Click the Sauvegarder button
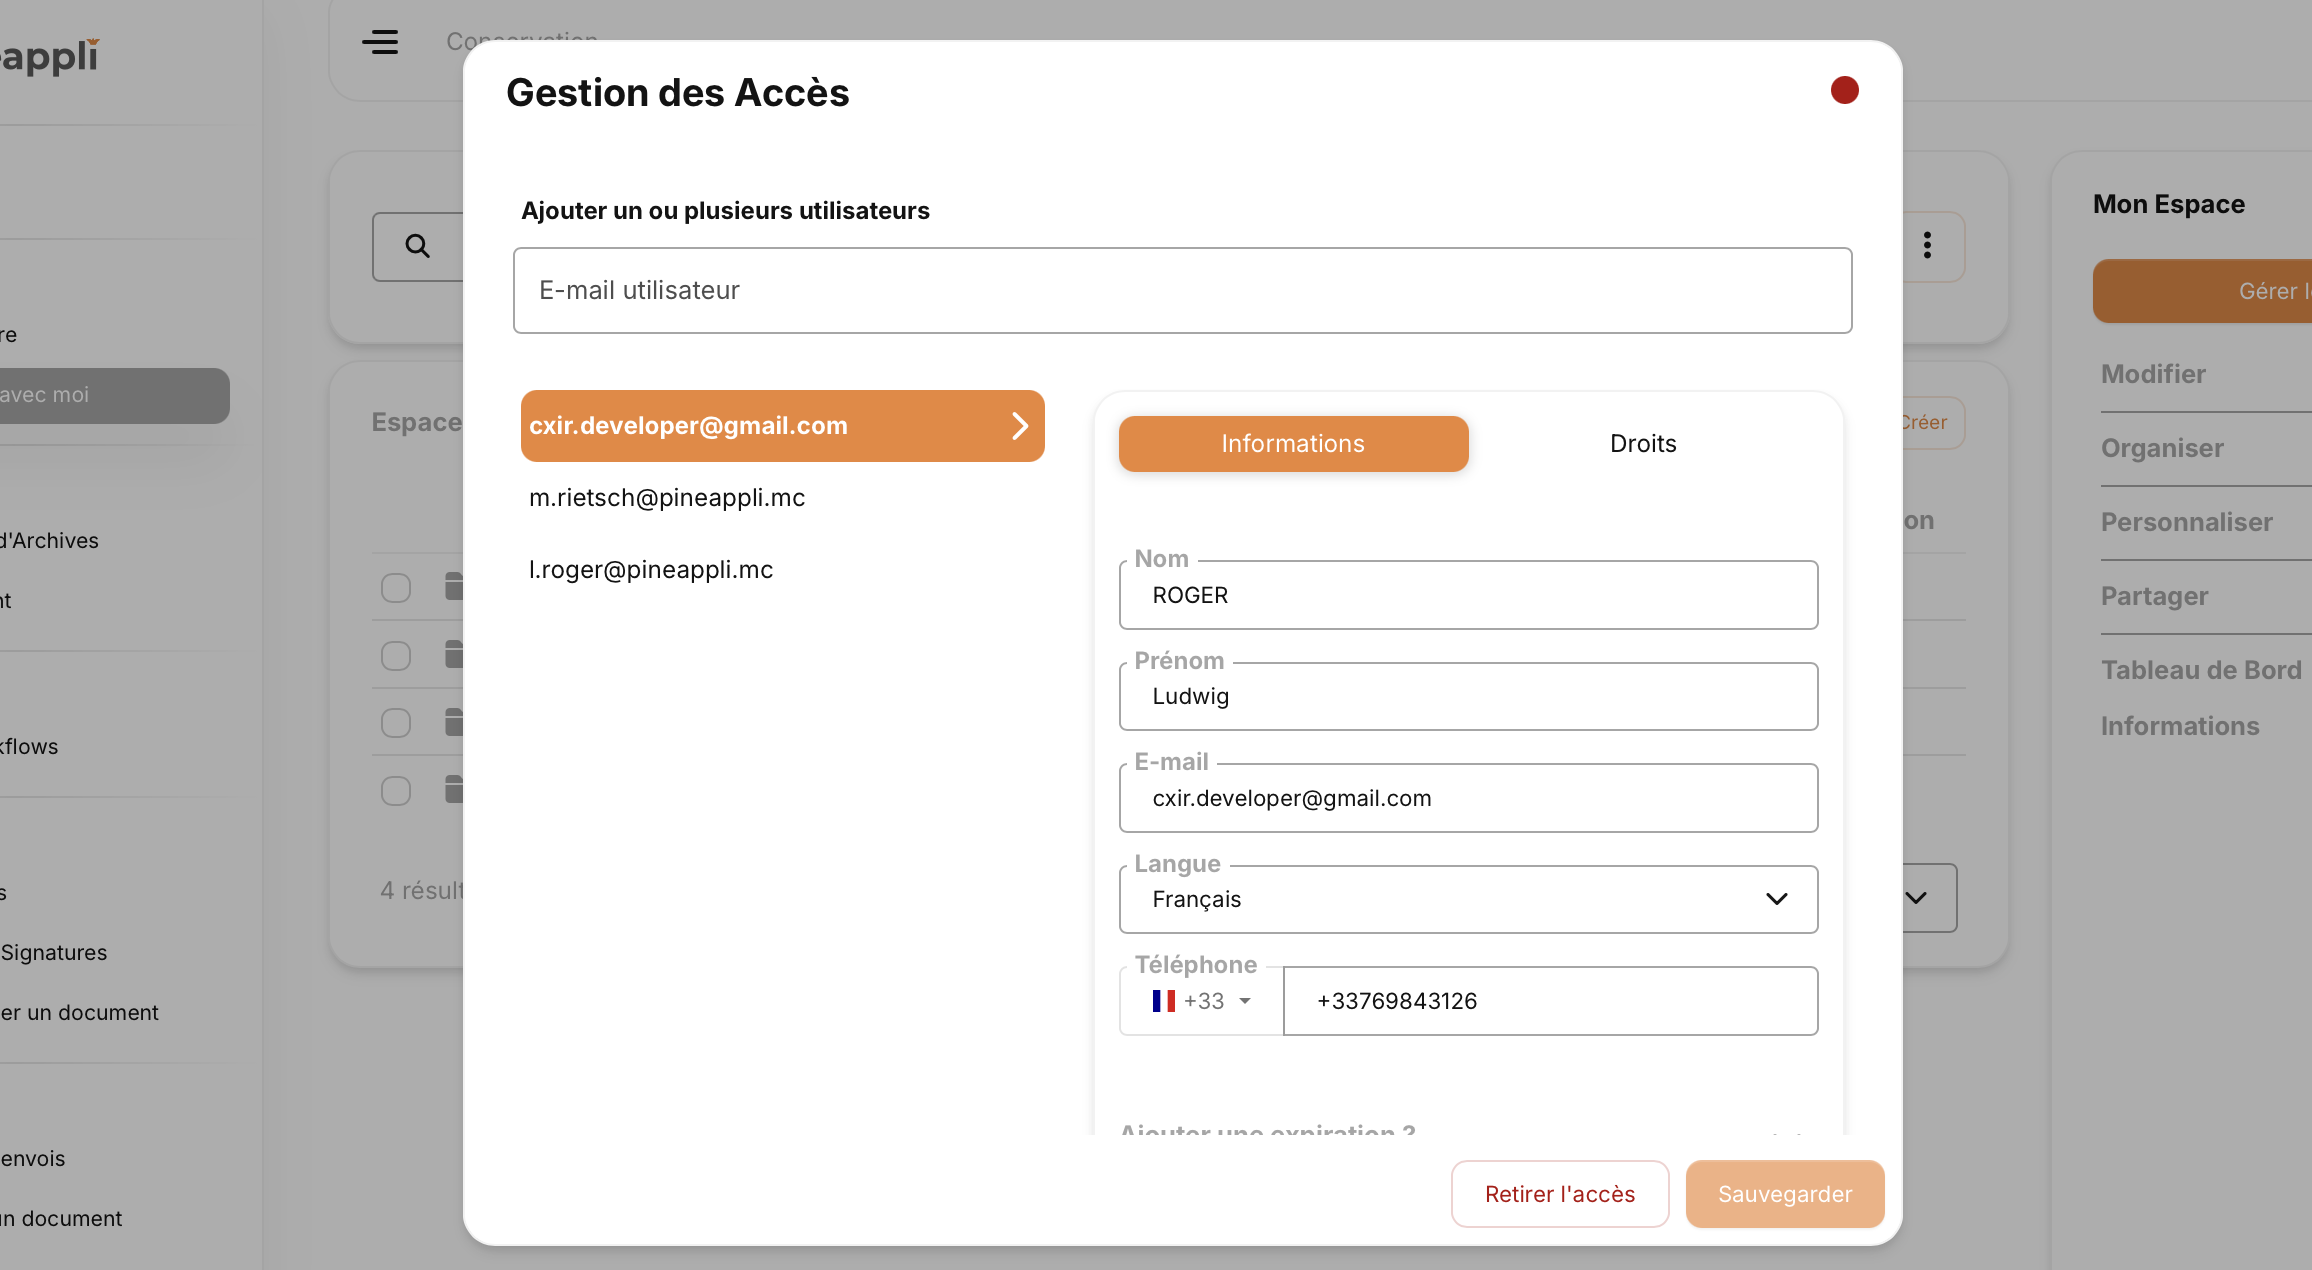 point(1785,1193)
